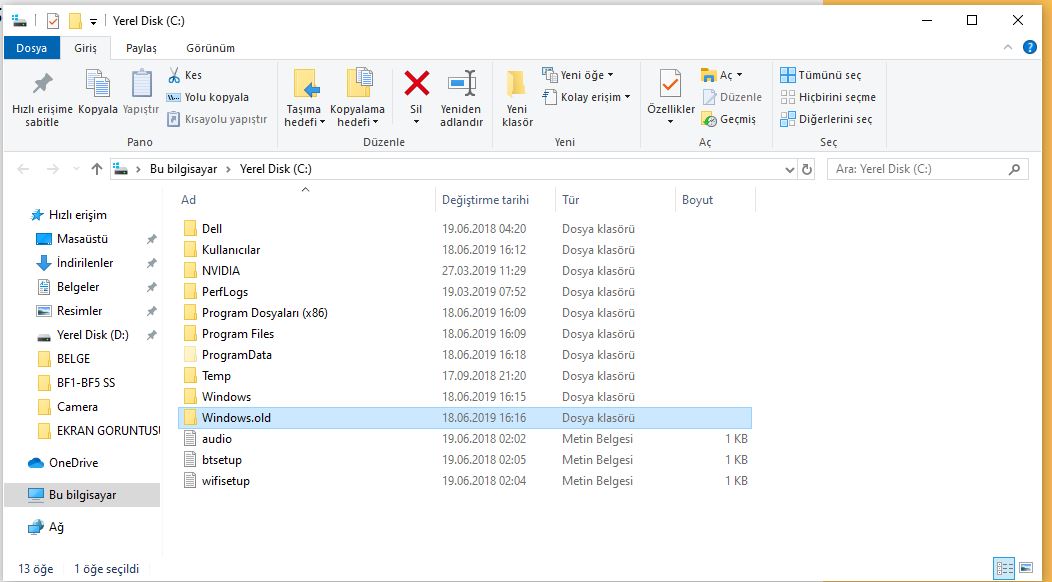Switch to the Giriş tab
1052x582 pixels.
pos(85,48)
